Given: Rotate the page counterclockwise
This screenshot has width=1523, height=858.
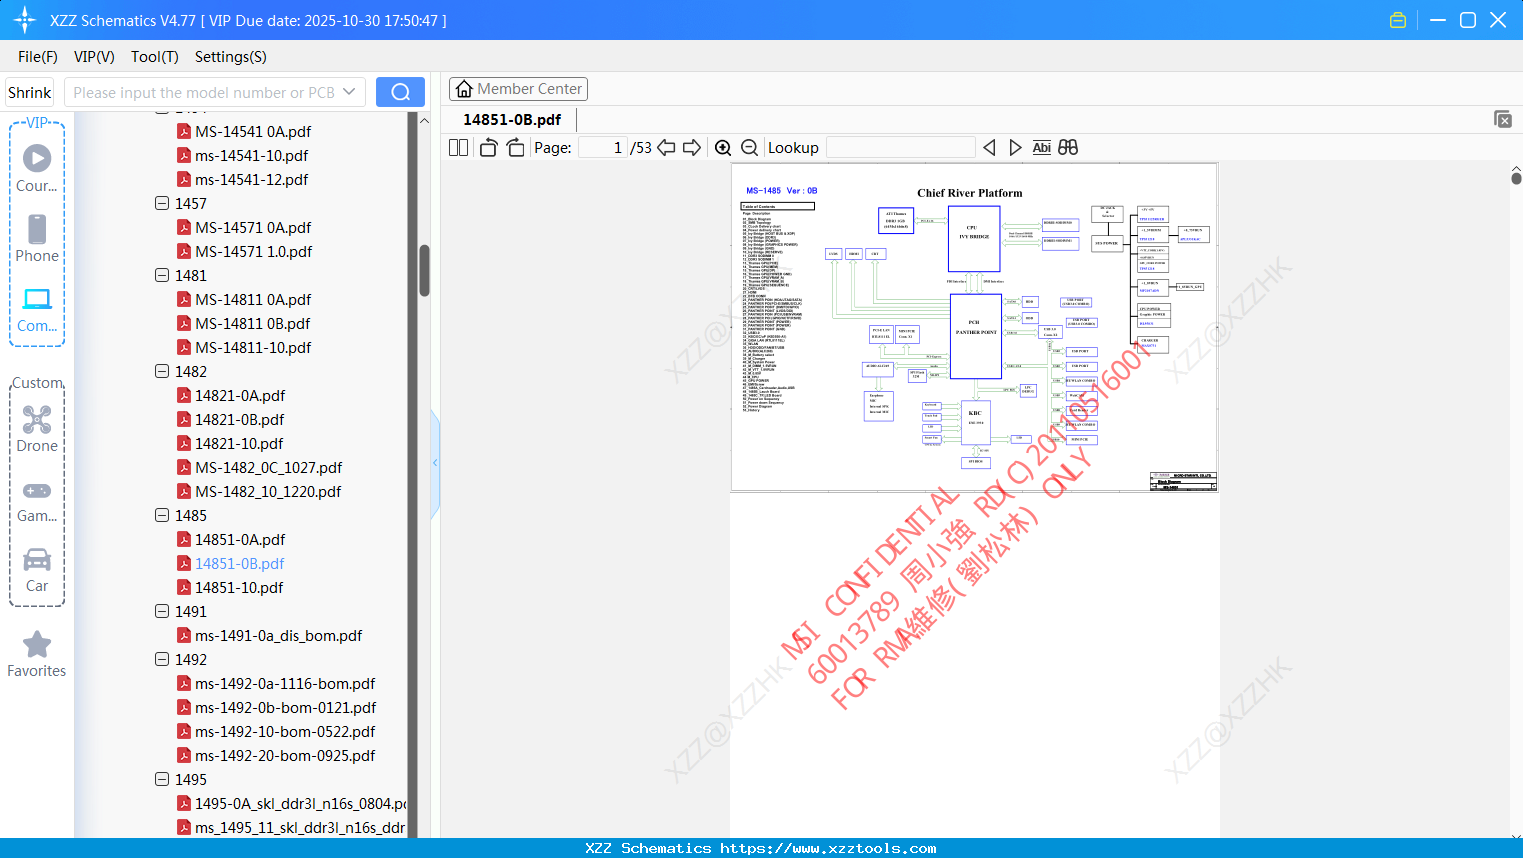Looking at the screenshot, I should (x=488, y=148).
